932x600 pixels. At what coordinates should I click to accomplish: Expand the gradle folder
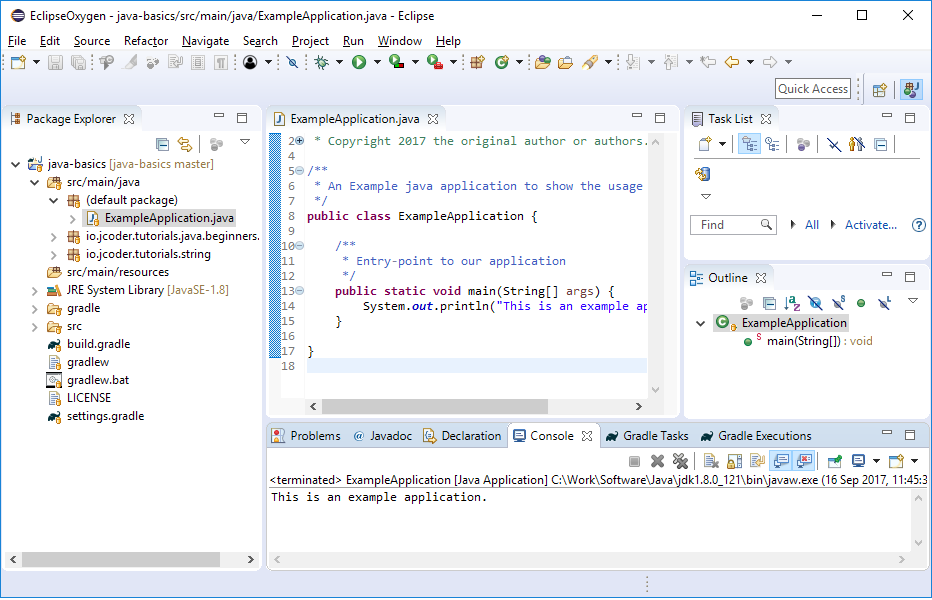point(34,309)
